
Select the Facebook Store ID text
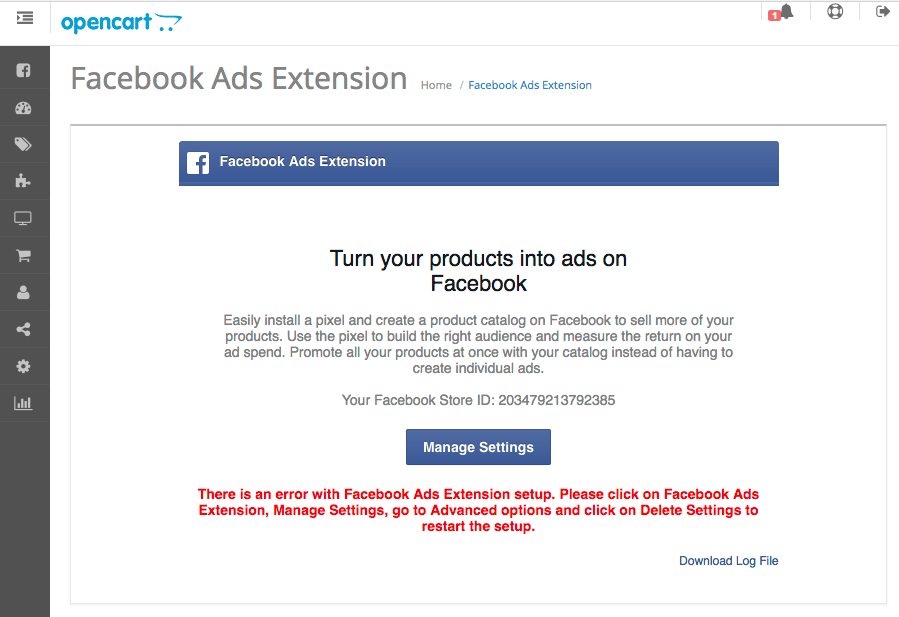(x=478, y=400)
